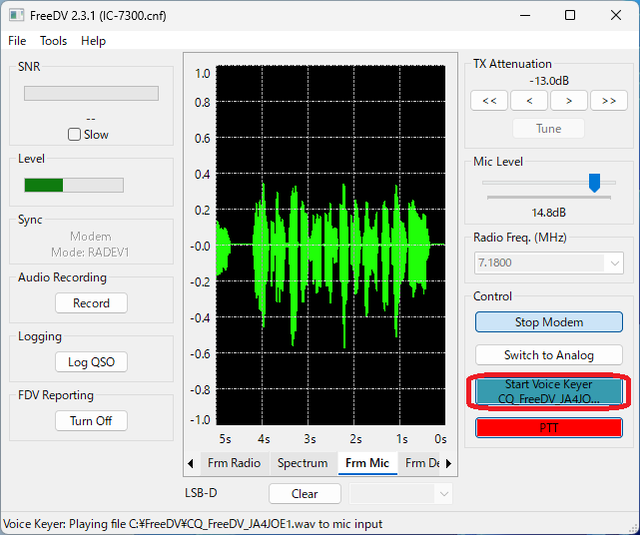Click the single > attenuation button
This screenshot has height=535, width=640.
pos(569,101)
